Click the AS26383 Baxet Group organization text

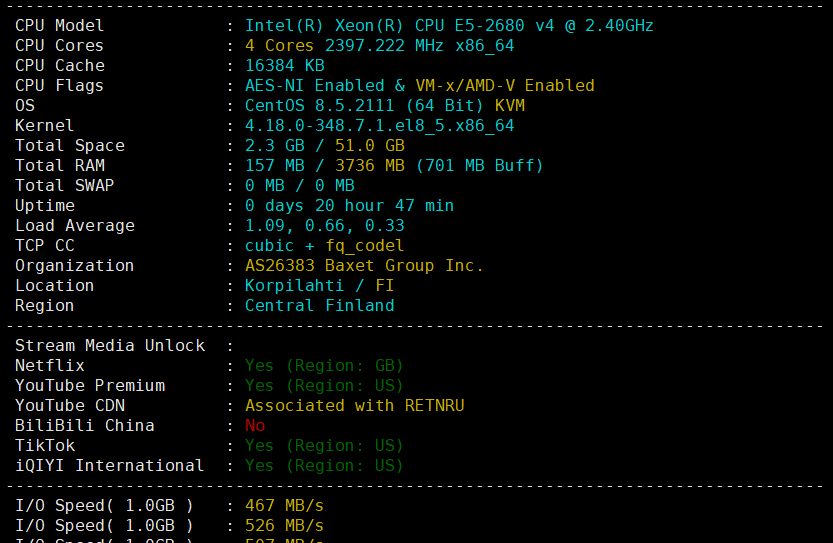point(364,266)
